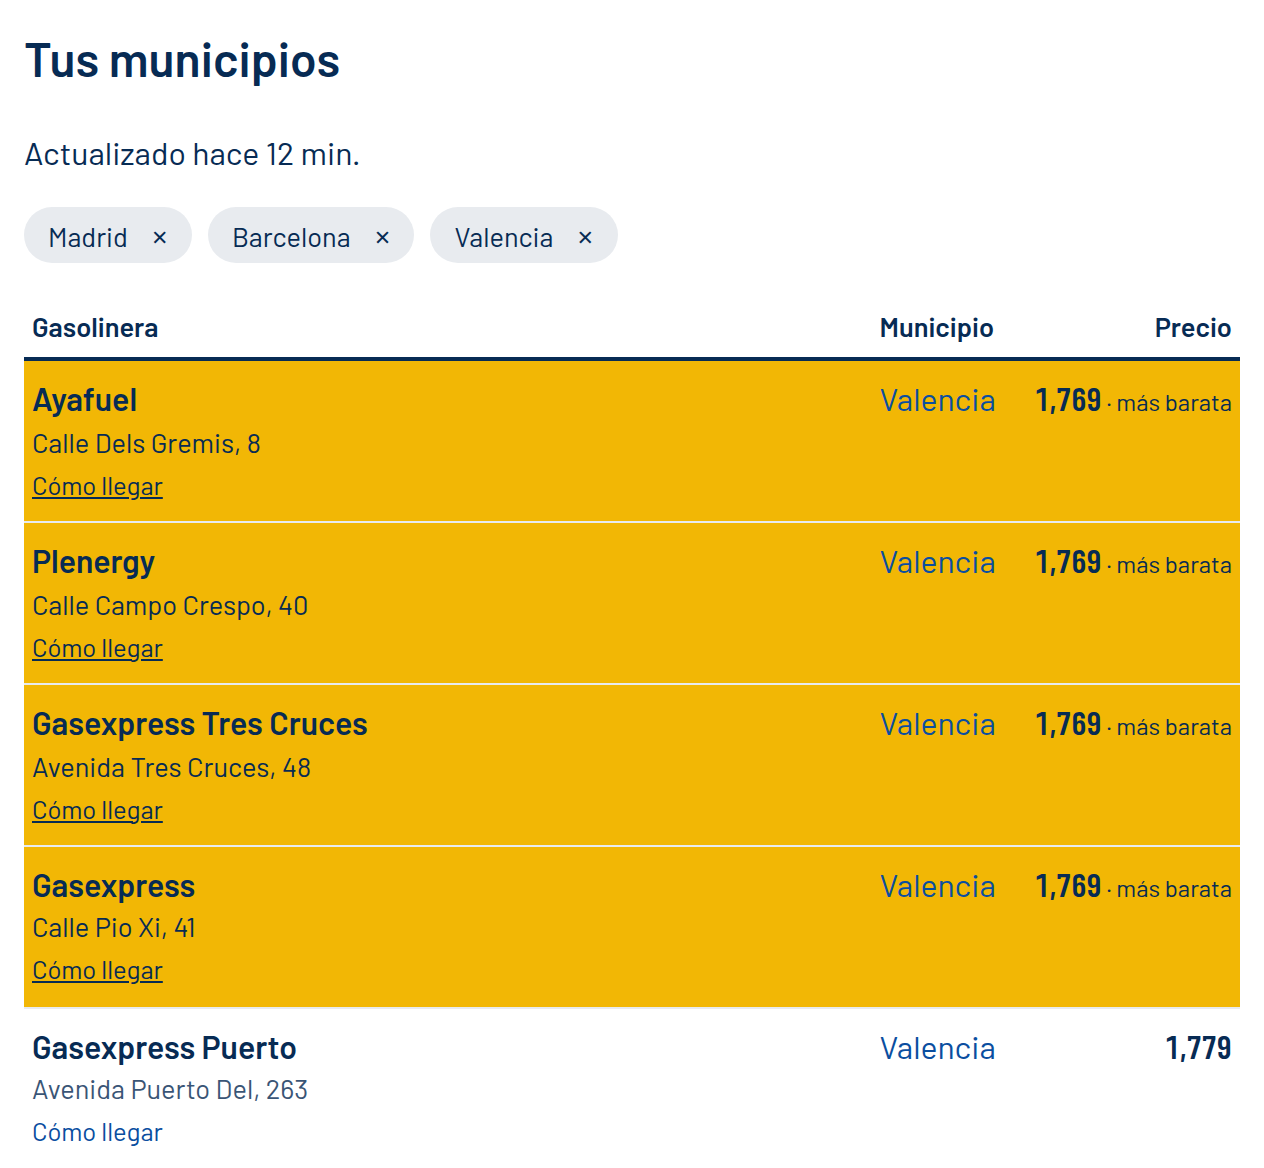Click the 'Tus municipios' heading
Image resolution: width=1264 pixels, height=1168 pixels.
[182, 62]
